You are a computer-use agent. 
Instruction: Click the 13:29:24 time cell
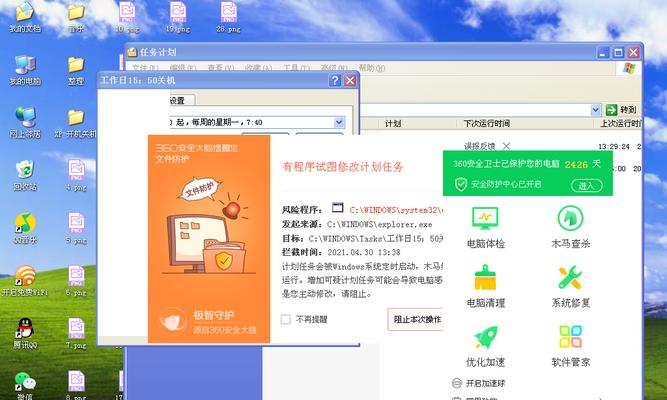[x=613, y=146]
